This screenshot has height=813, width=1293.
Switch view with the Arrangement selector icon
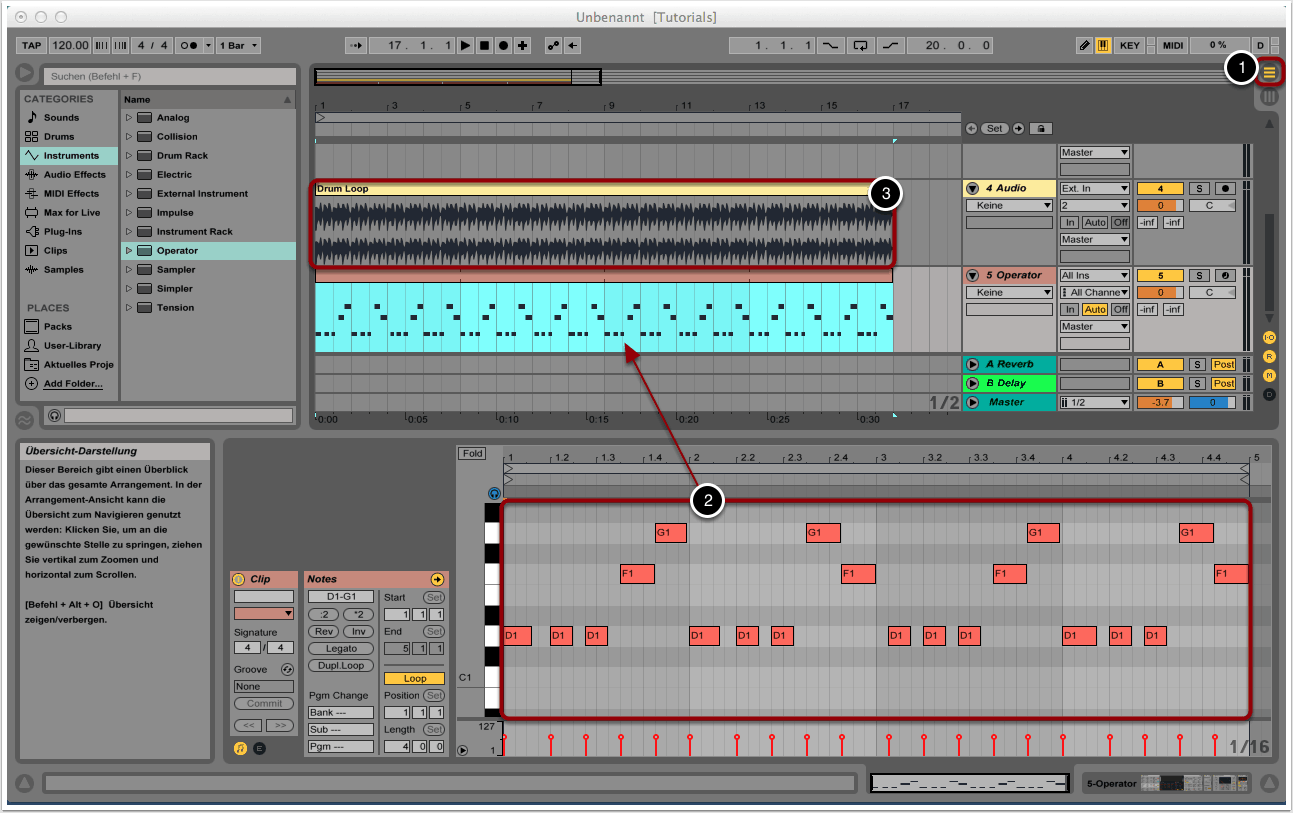pyautogui.click(x=1270, y=72)
